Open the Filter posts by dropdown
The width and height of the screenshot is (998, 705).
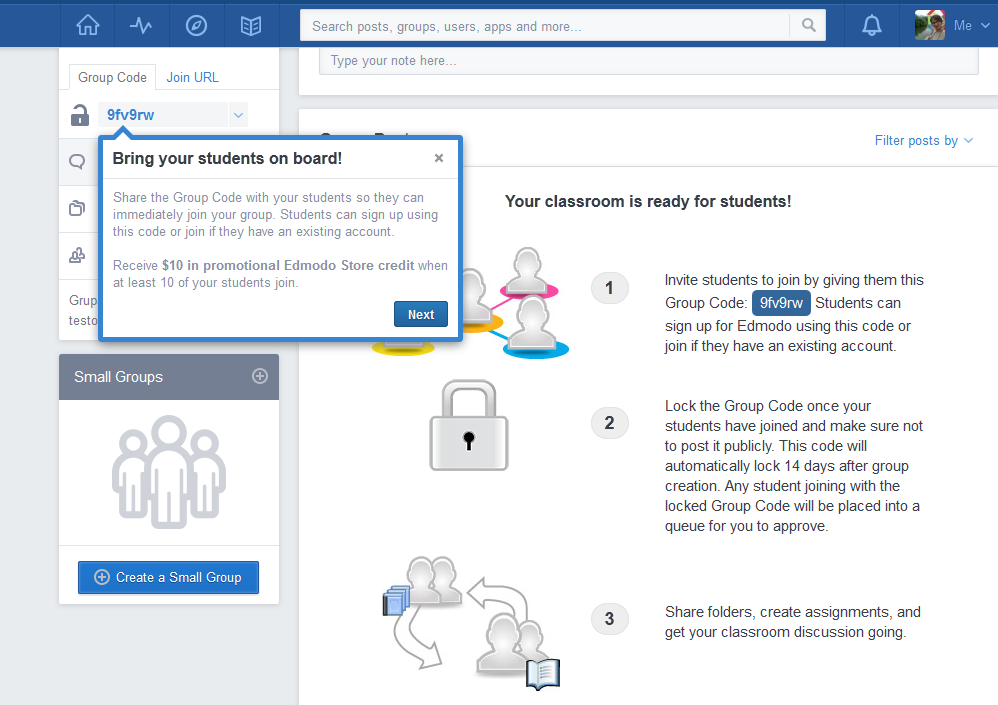924,141
